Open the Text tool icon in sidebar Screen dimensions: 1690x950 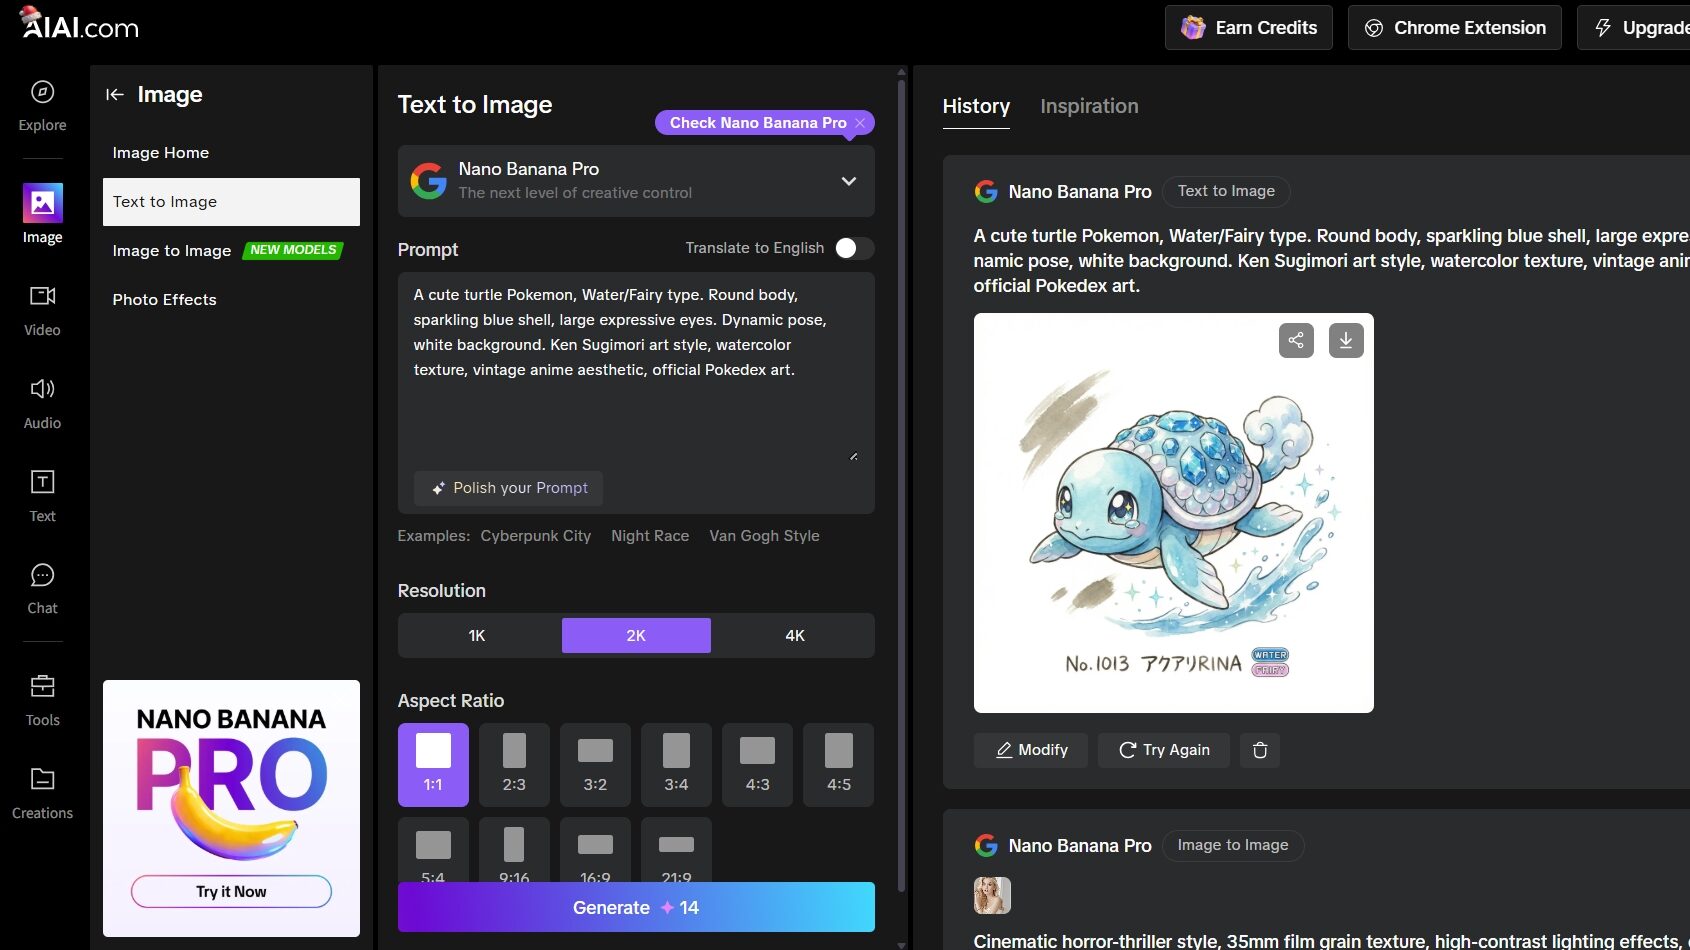point(42,482)
